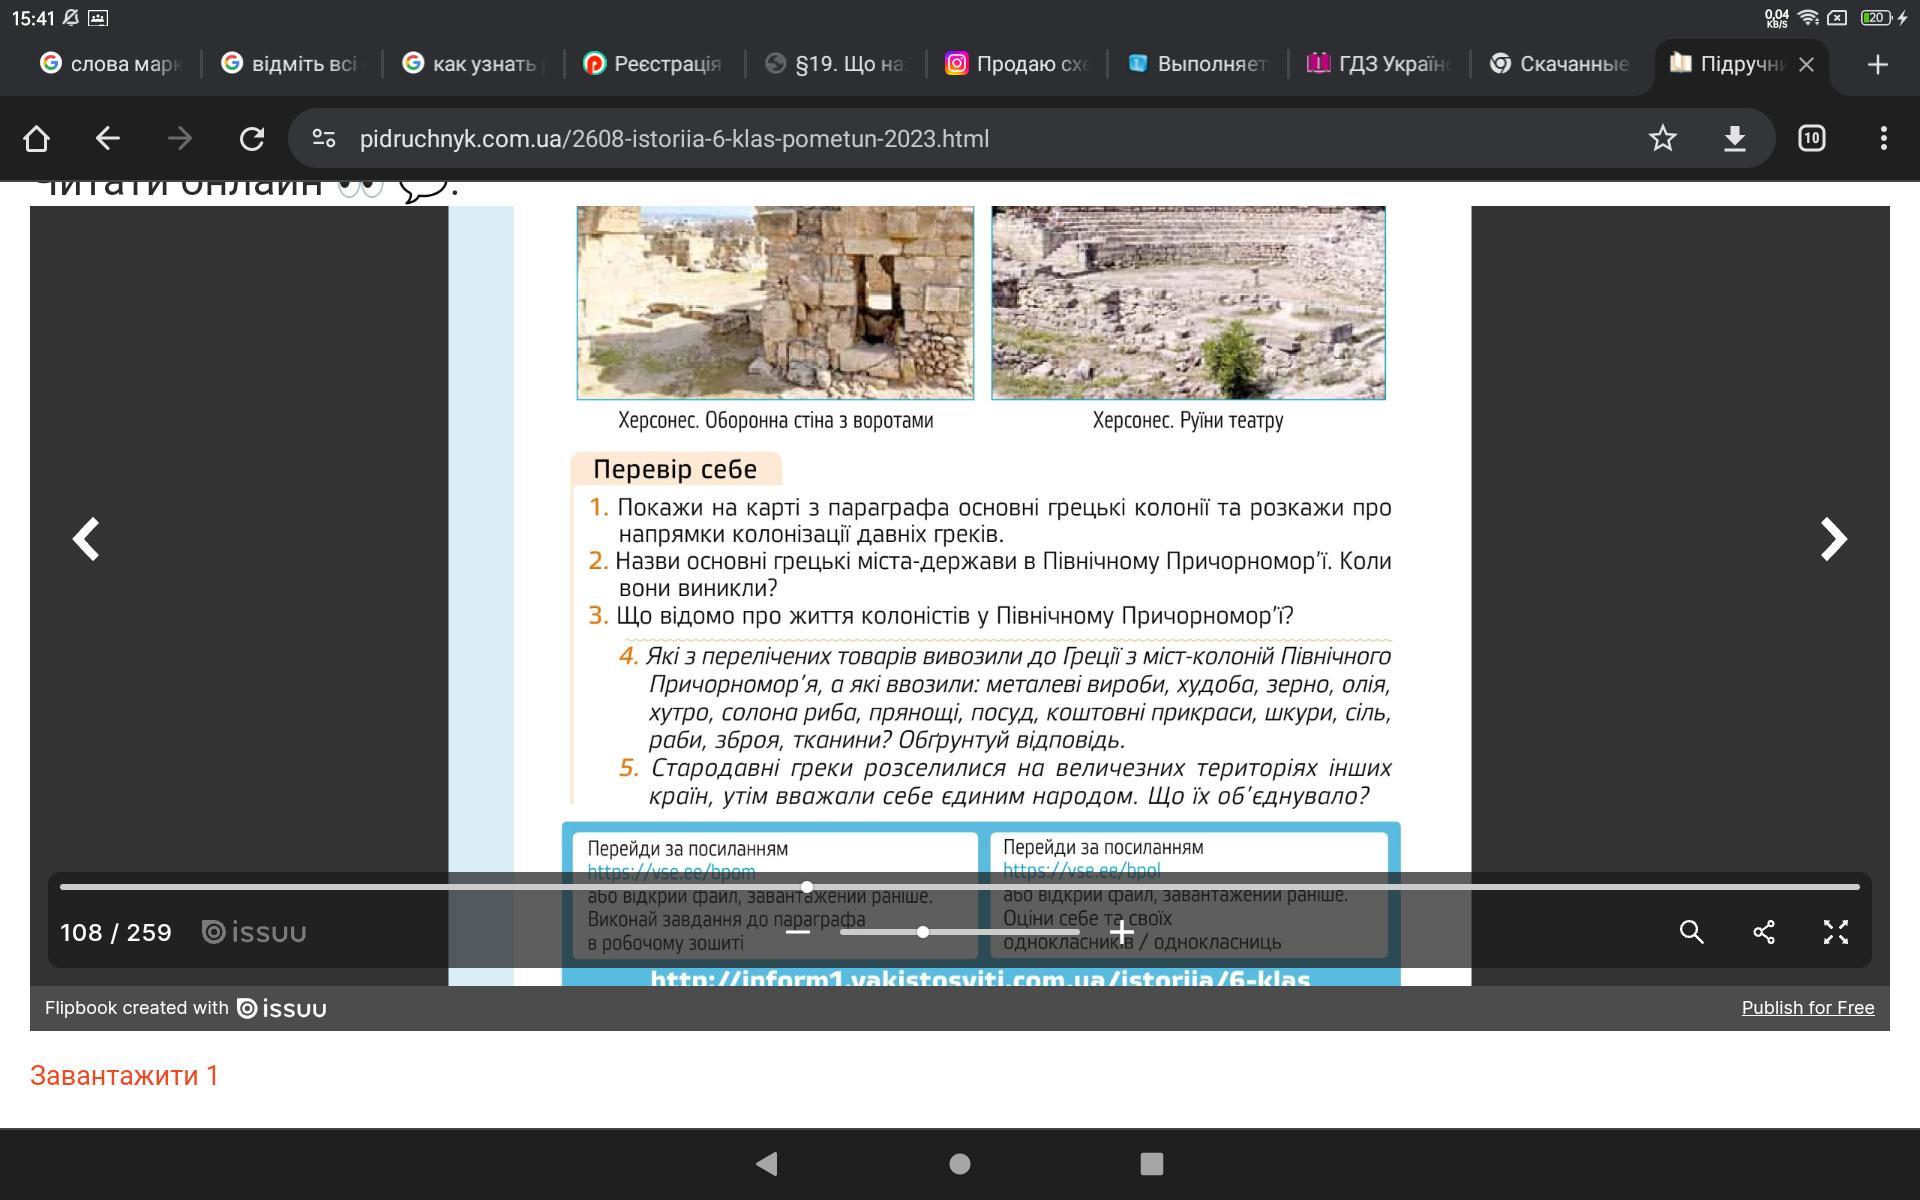Zoom in with the plus icon
The height and width of the screenshot is (1200, 1920).
(x=1121, y=932)
